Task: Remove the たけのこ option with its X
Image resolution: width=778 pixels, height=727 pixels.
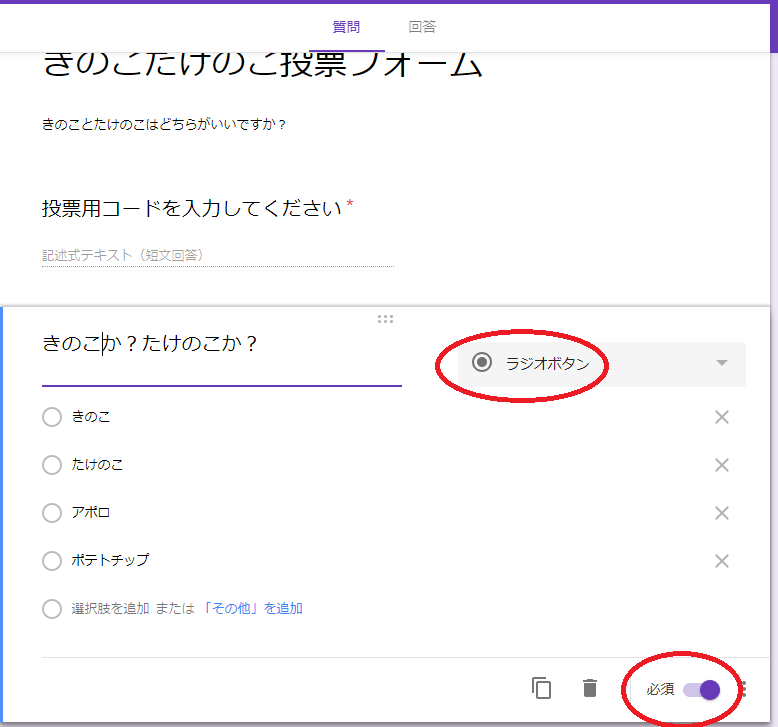Action: pyautogui.click(x=721, y=465)
